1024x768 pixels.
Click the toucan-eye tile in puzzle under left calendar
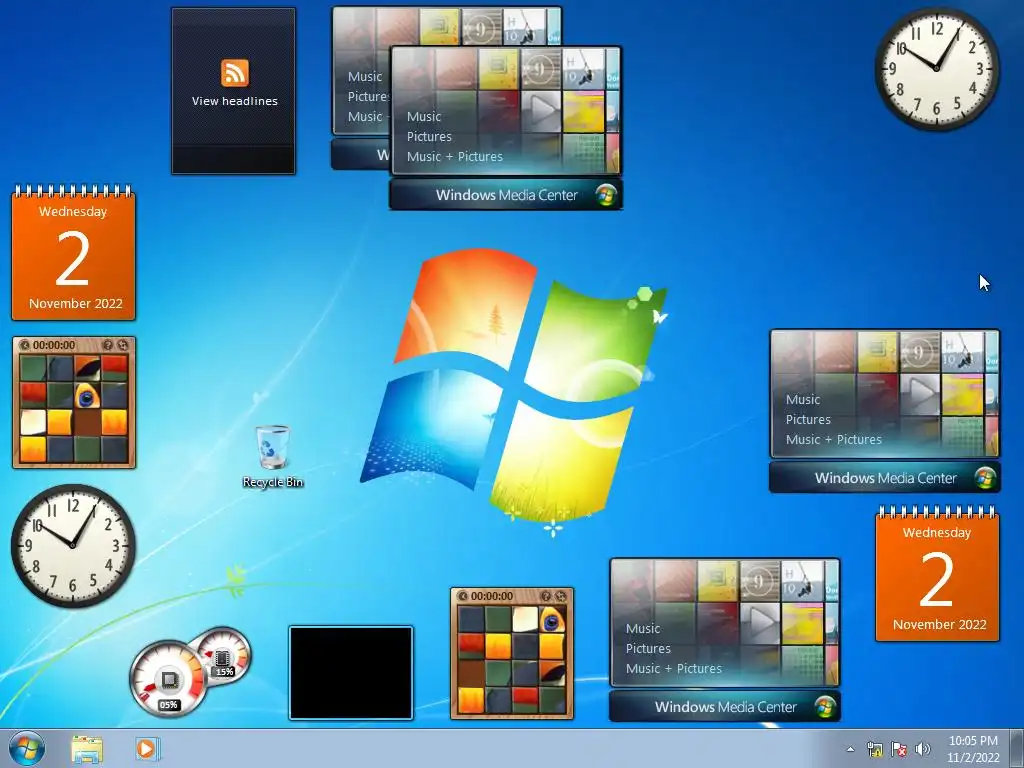87,395
